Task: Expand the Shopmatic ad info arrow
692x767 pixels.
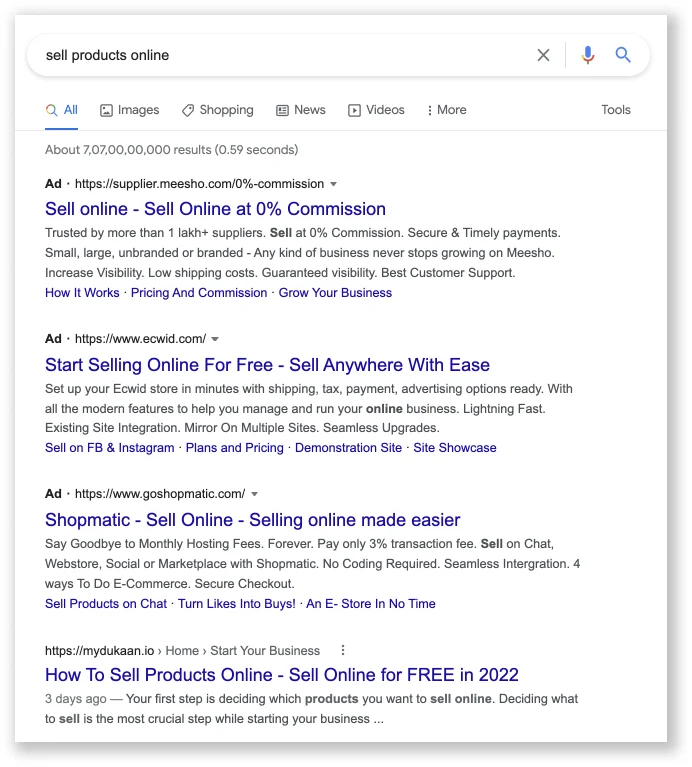Action: point(255,494)
